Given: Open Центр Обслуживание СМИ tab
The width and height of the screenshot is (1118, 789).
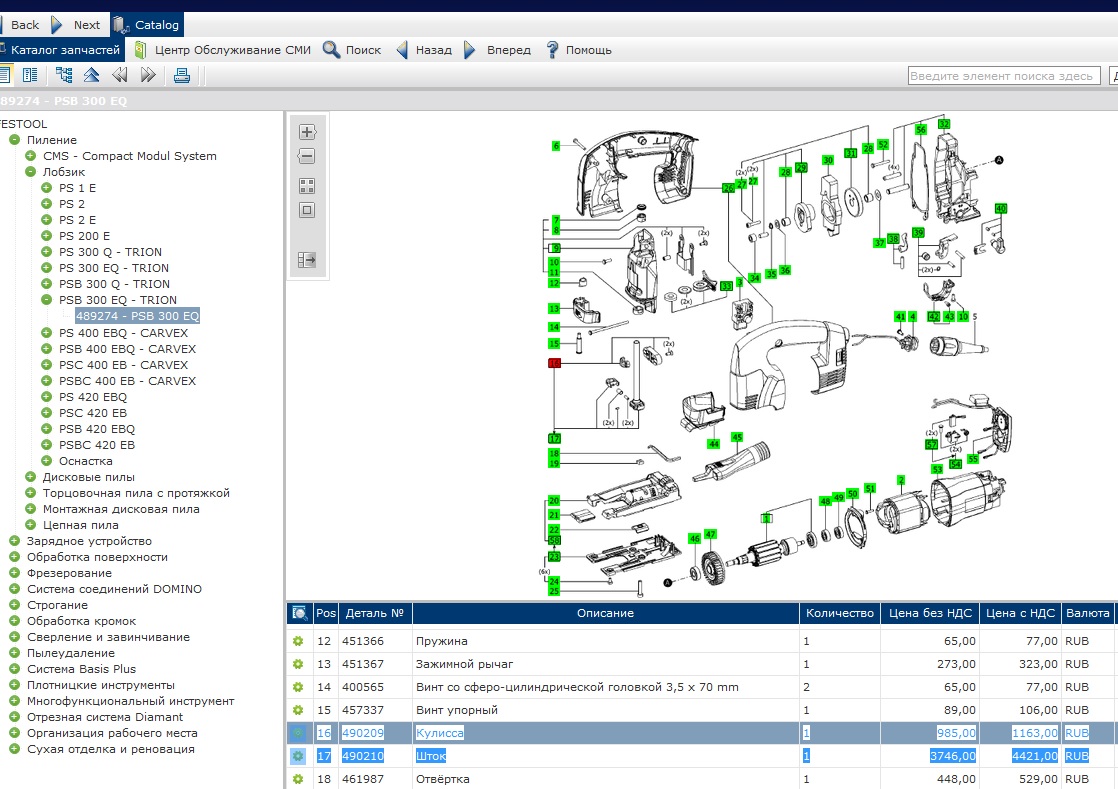Looking at the screenshot, I should tap(222, 50).
